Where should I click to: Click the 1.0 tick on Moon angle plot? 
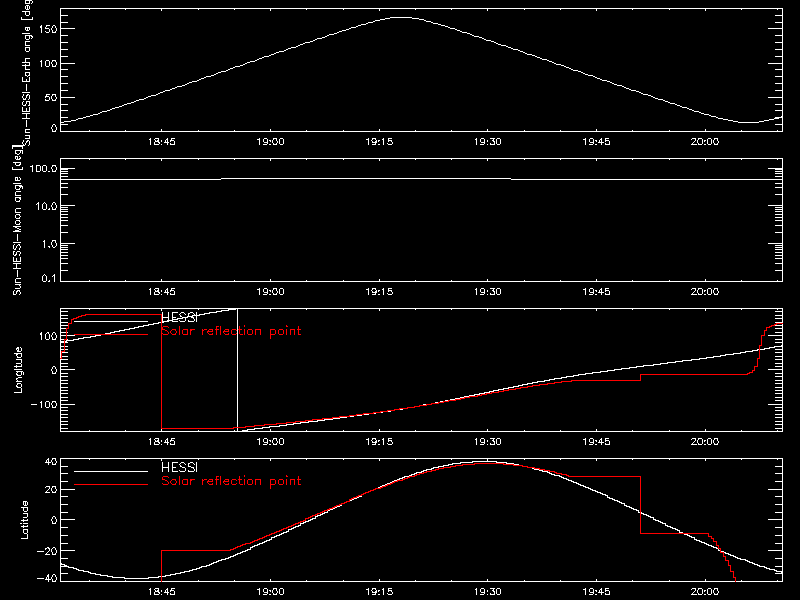click(49, 244)
